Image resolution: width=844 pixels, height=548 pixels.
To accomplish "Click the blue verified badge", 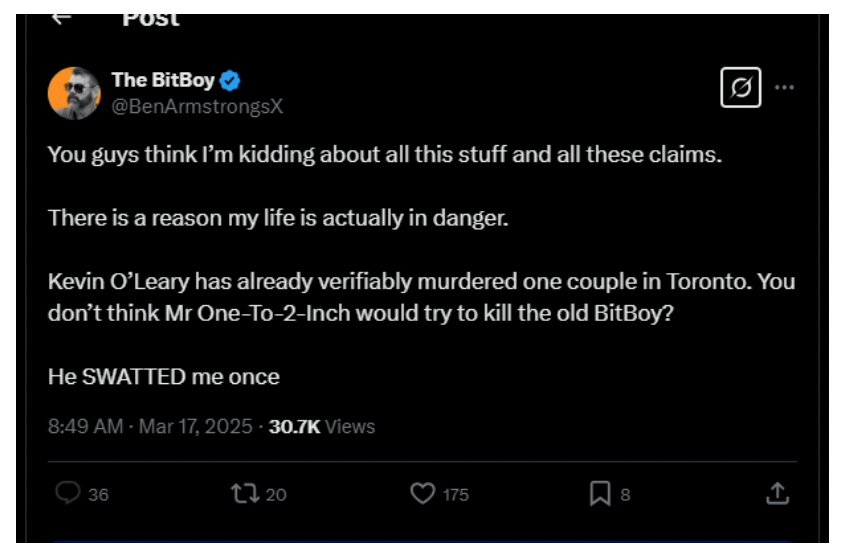I will tap(231, 81).
